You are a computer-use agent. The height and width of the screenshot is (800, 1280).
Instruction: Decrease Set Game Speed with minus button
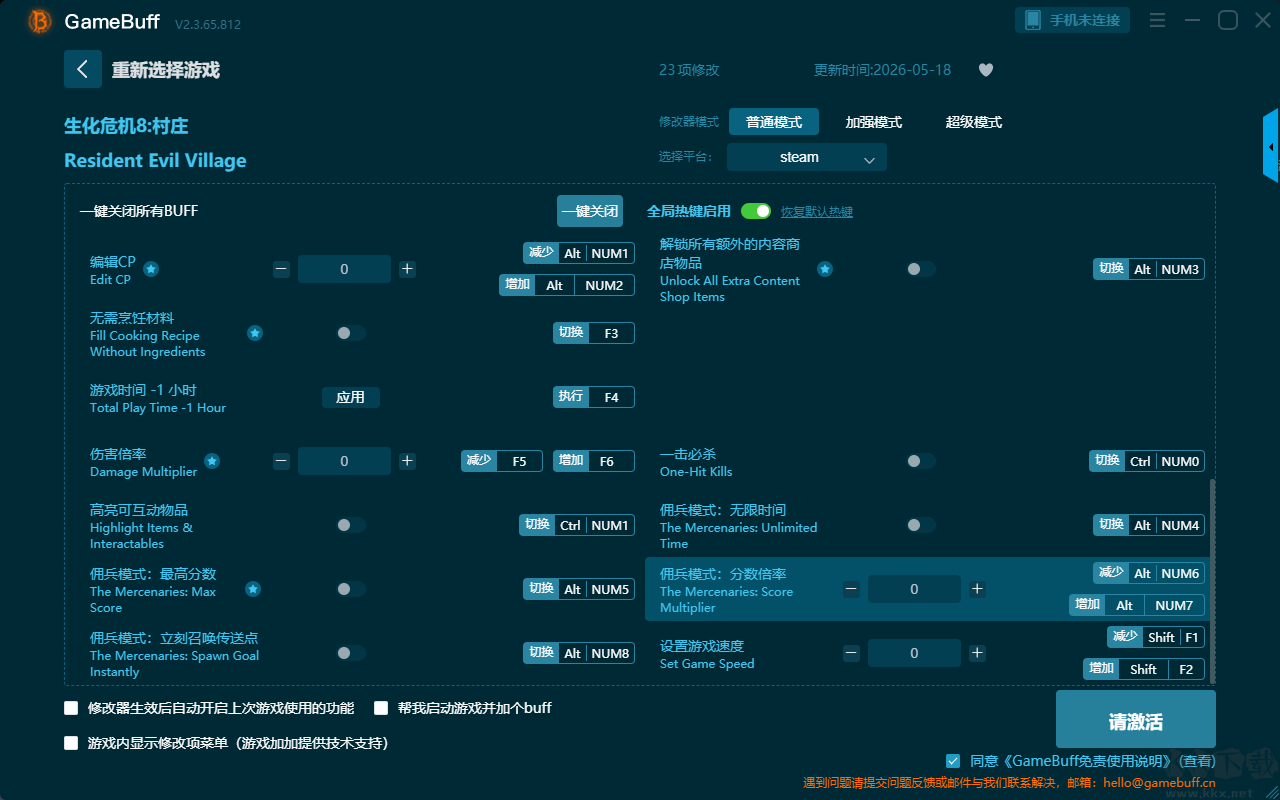click(x=851, y=653)
